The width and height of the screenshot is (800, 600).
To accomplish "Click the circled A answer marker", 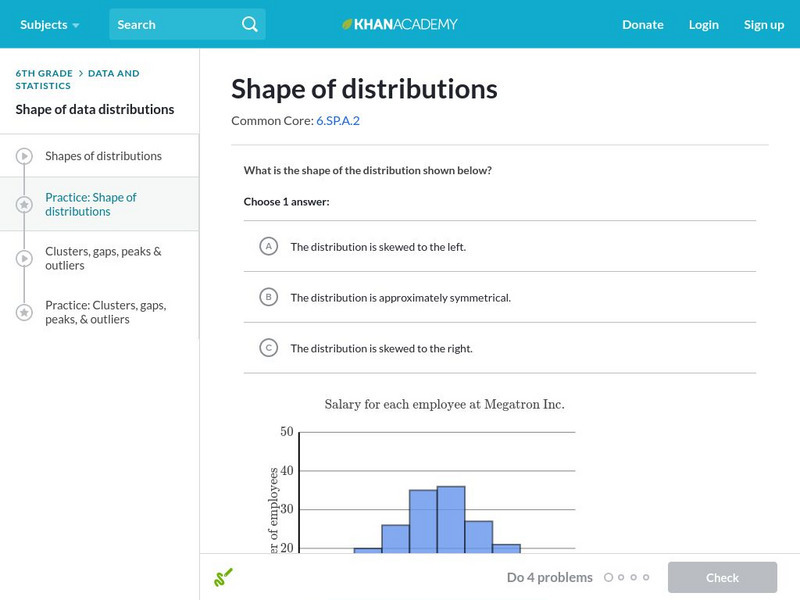I will tap(266, 246).
